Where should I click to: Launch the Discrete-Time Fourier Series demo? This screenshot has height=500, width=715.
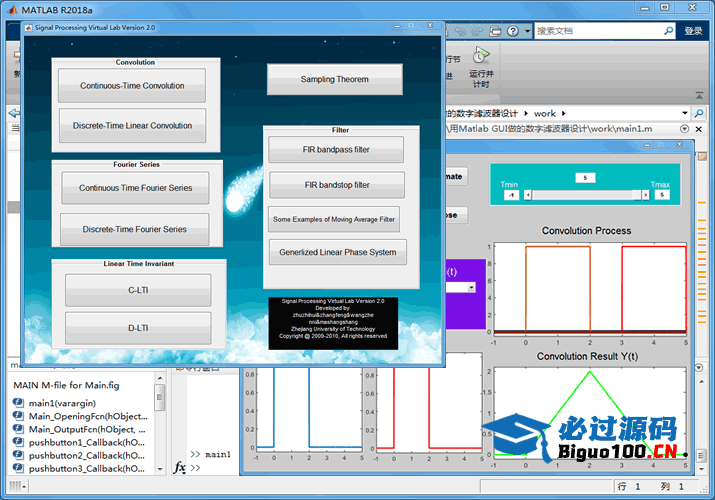tap(135, 229)
